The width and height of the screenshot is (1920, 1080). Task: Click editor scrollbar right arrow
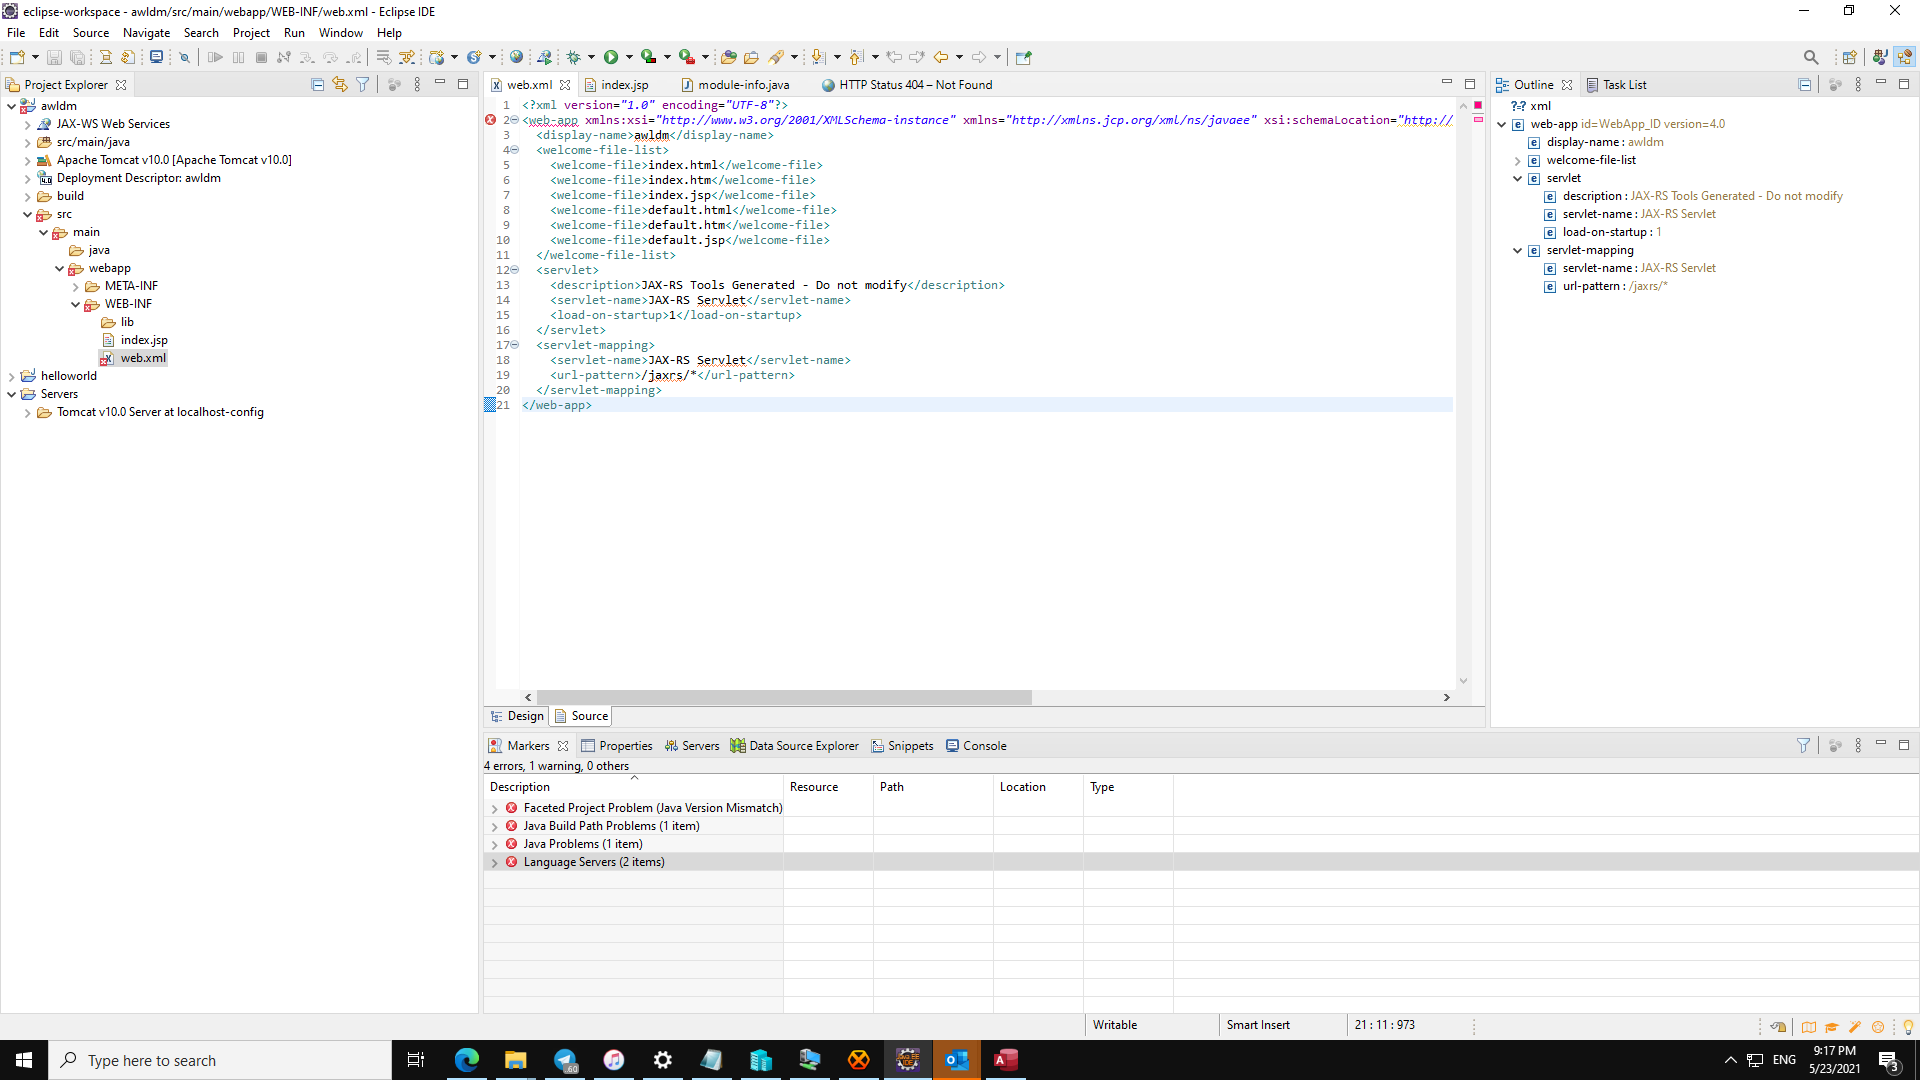coord(1446,697)
